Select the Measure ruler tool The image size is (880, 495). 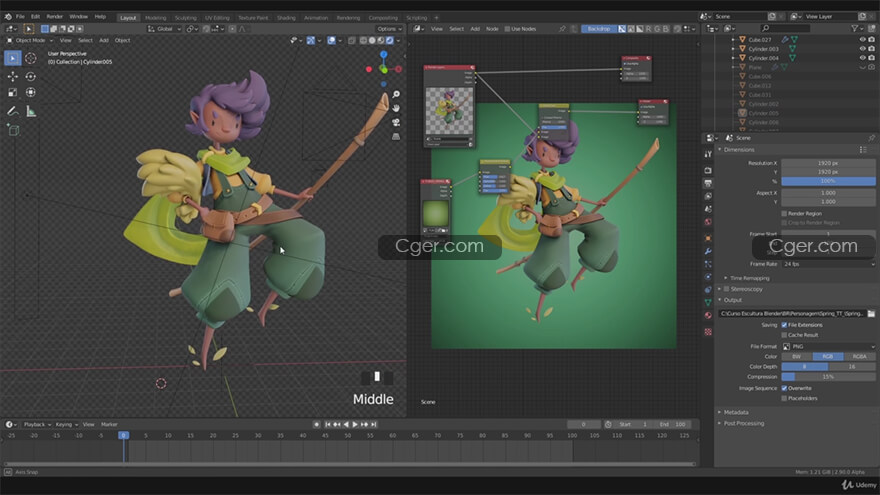pos(31,112)
